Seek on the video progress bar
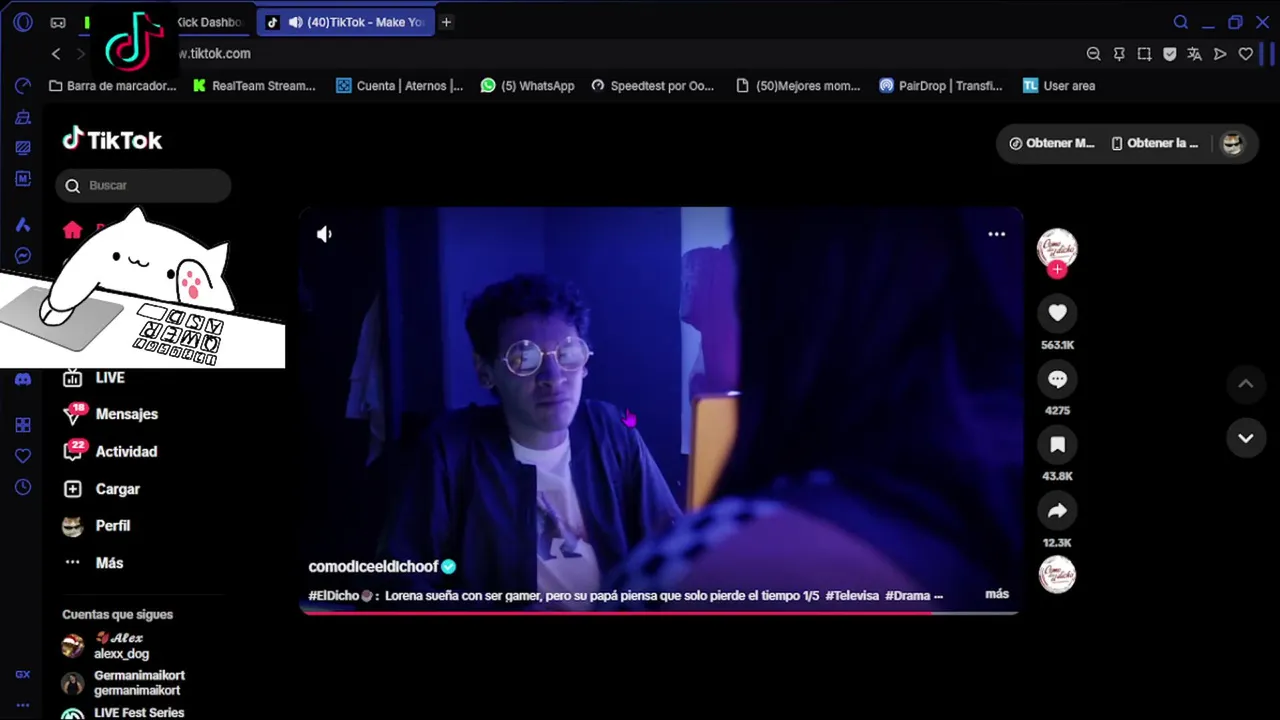Screen dimensions: 1280x720 coord(660,612)
